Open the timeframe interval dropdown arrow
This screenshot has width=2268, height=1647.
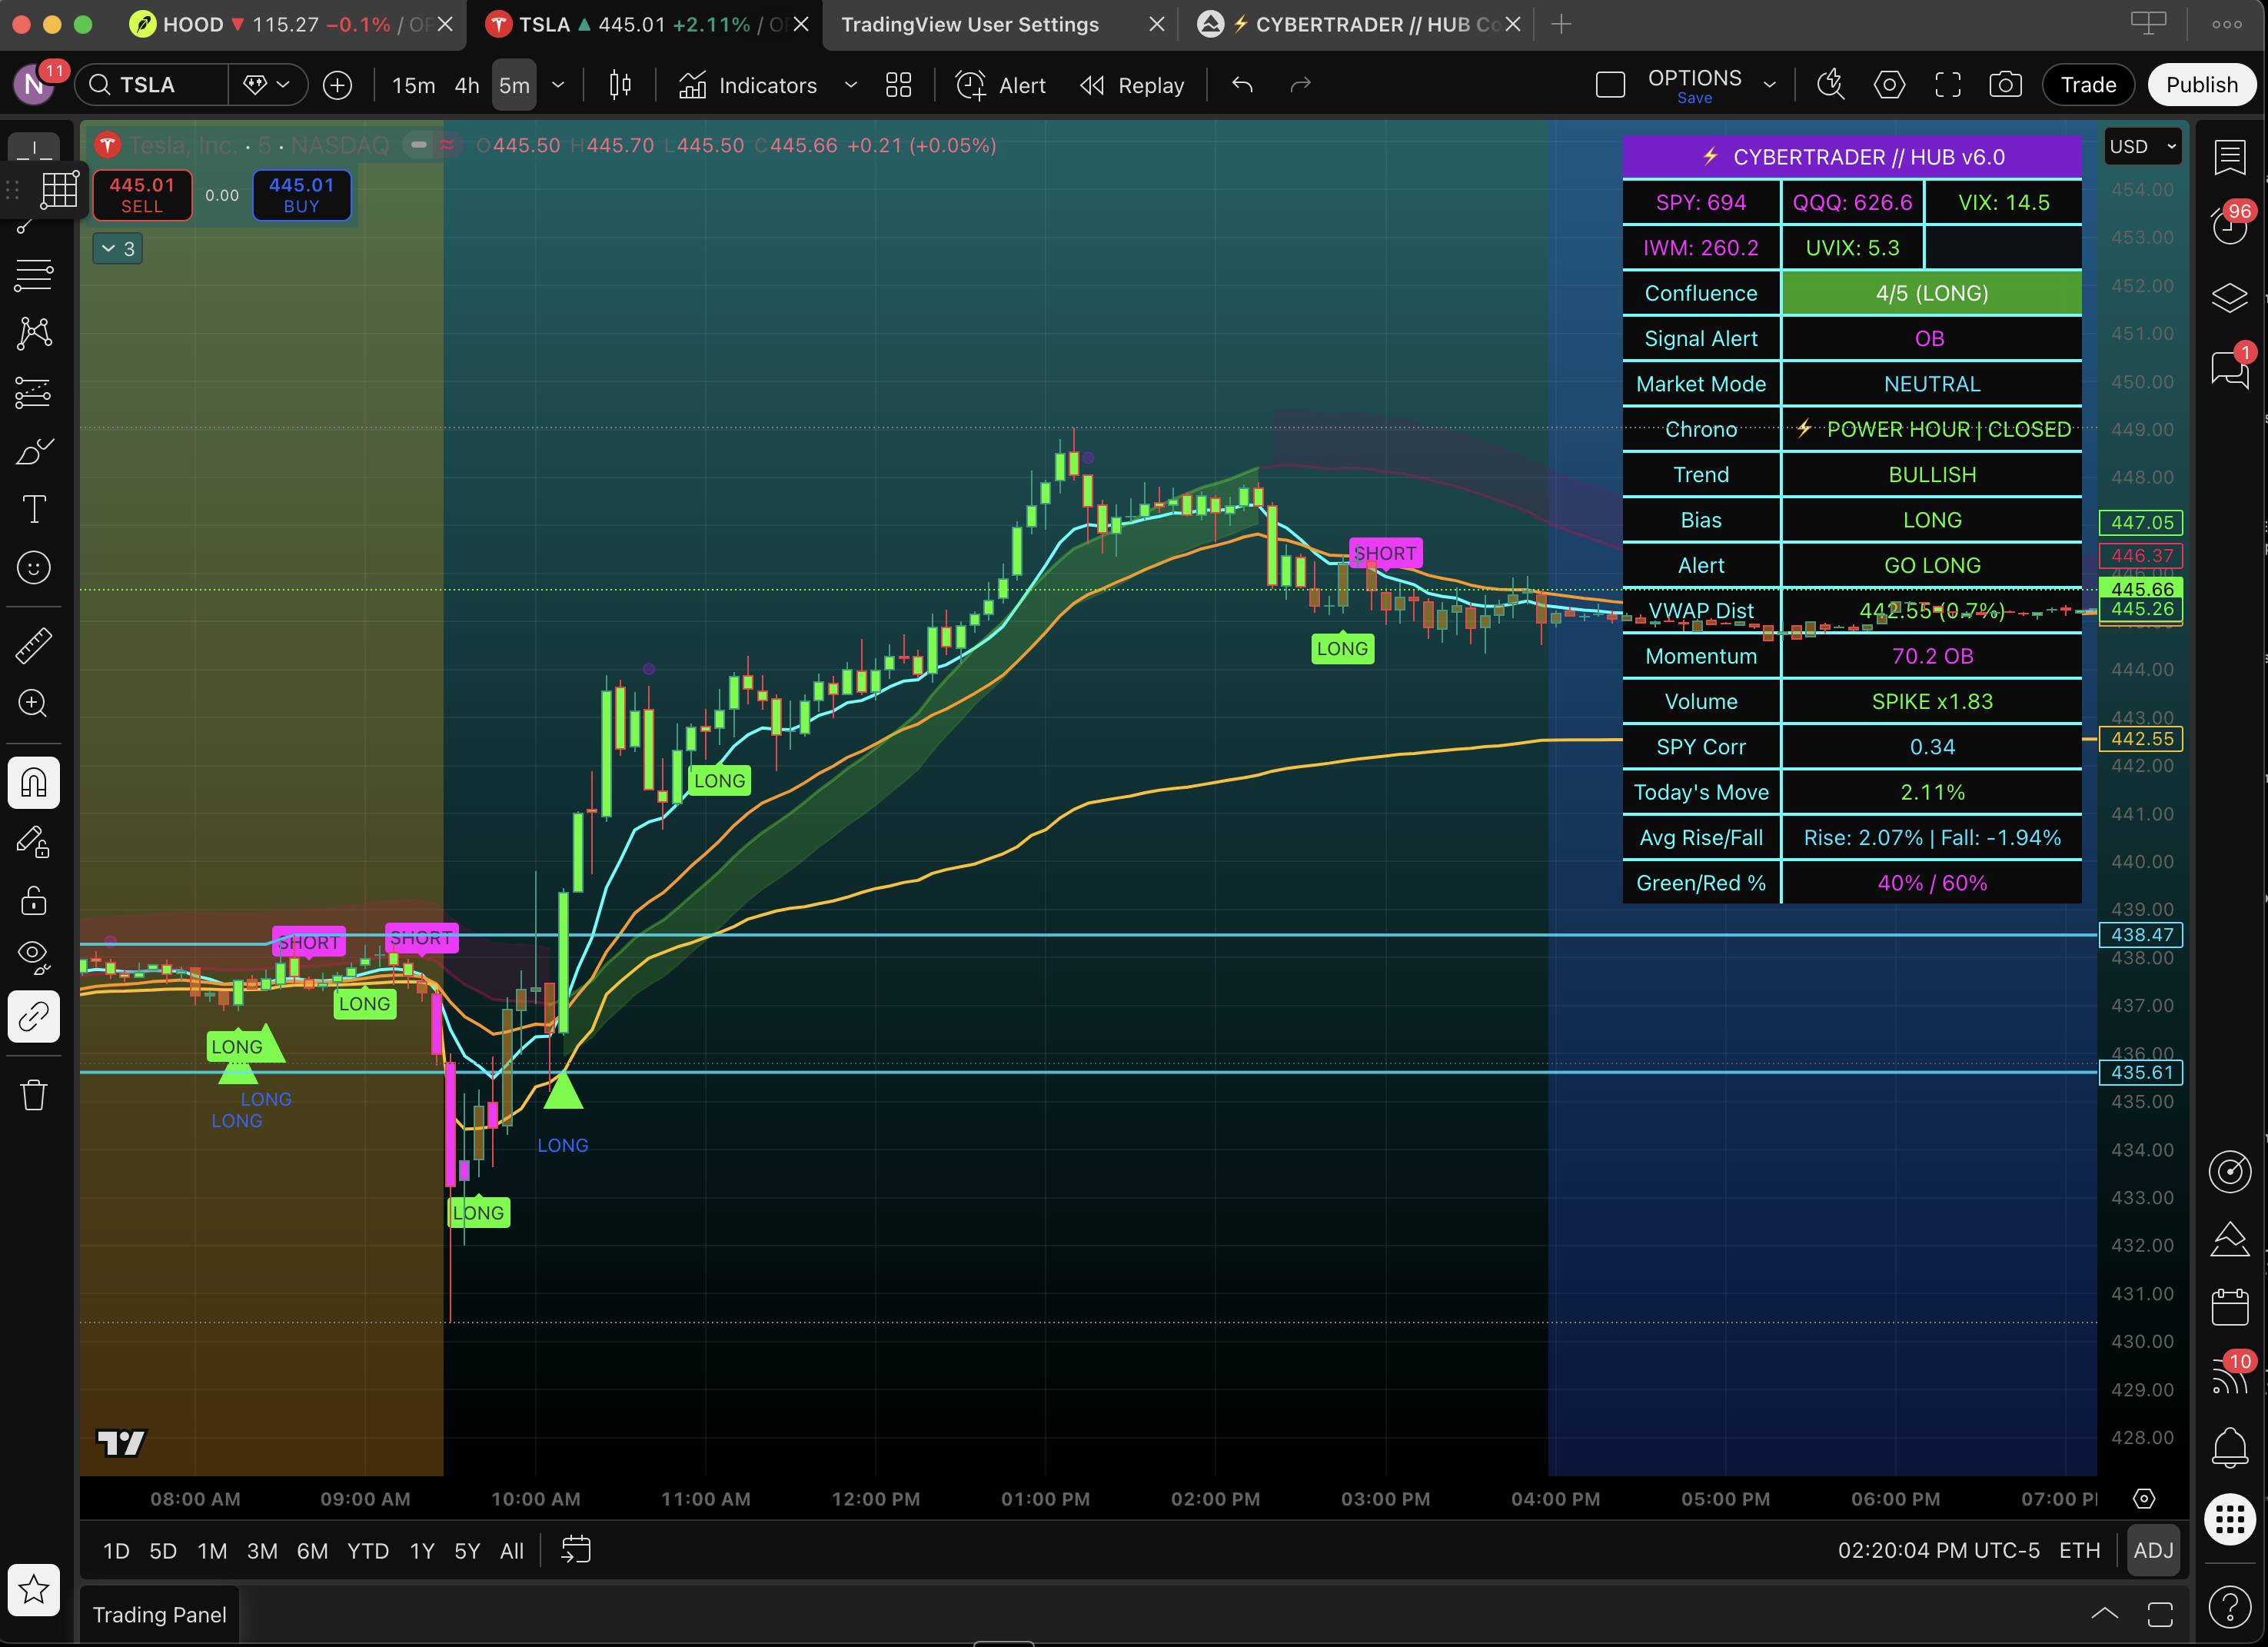pos(558,85)
